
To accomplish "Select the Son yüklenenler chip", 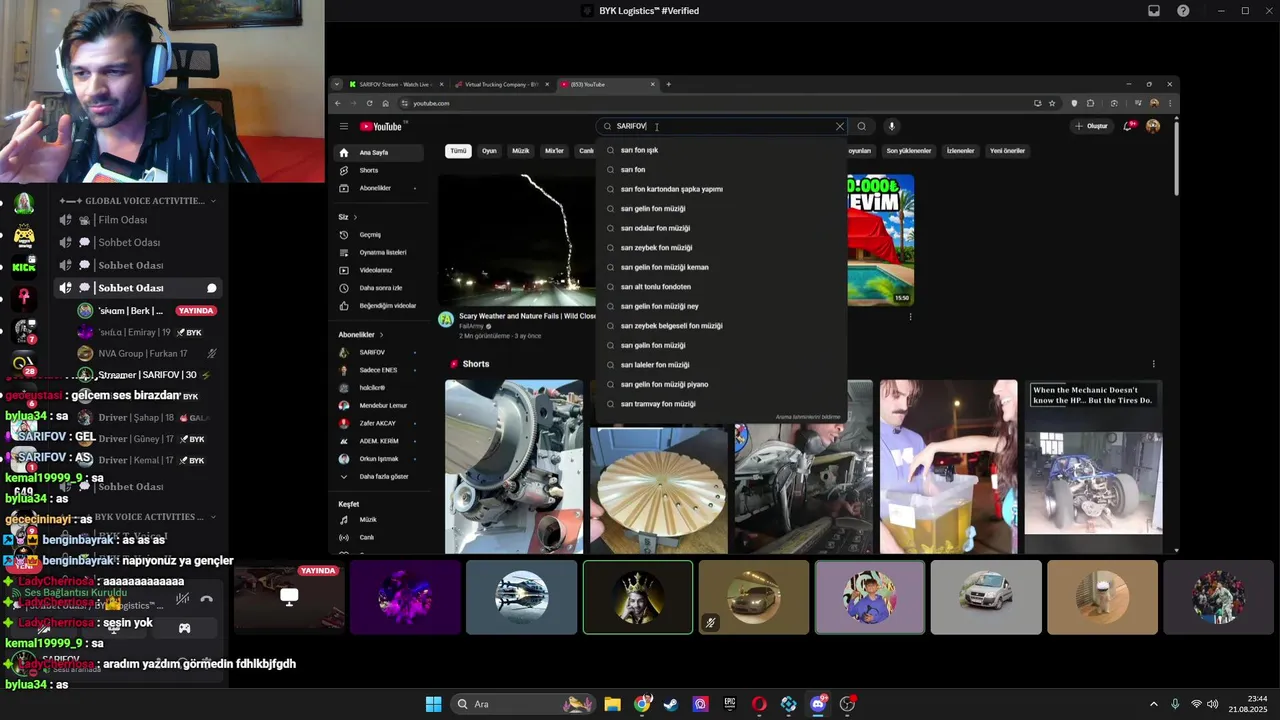I will point(908,151).
